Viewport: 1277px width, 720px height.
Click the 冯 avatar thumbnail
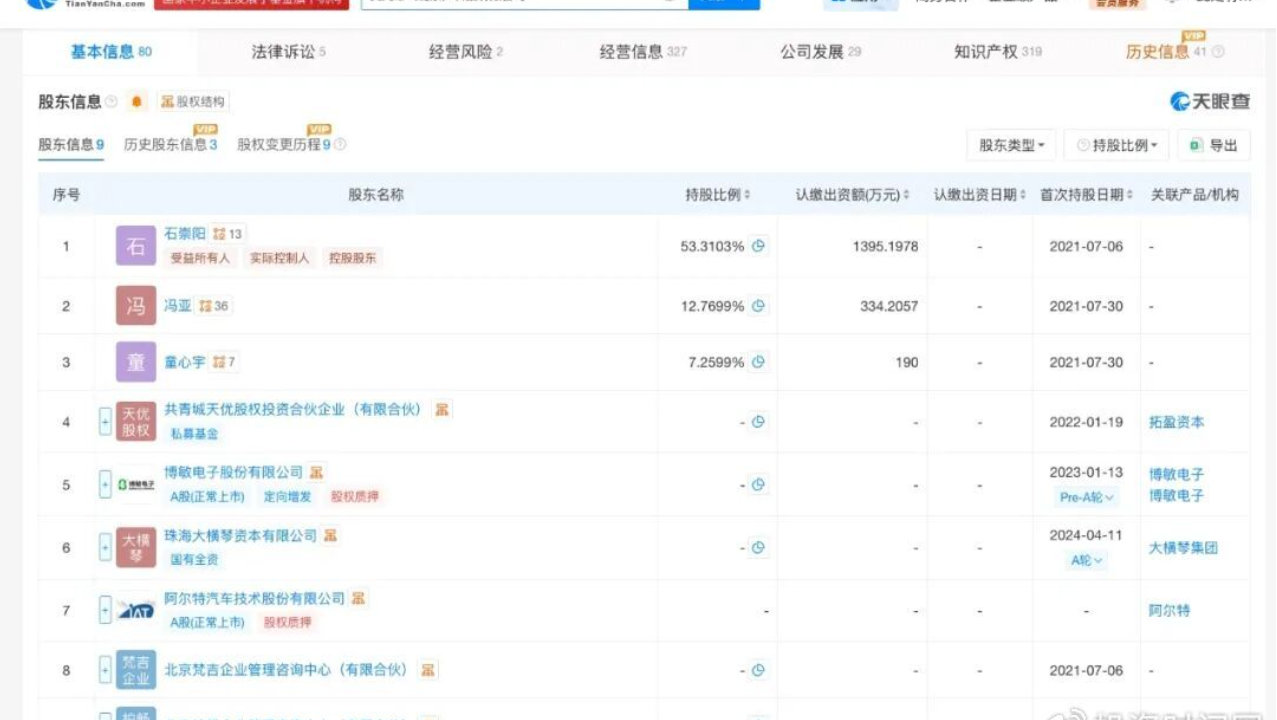pyautogui.click(x=136, y=305)
